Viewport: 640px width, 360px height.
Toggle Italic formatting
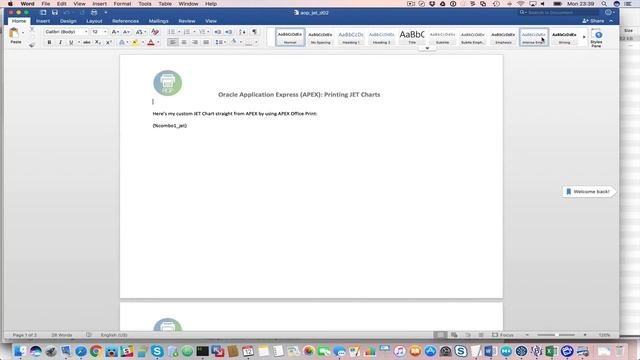point(60,42)
